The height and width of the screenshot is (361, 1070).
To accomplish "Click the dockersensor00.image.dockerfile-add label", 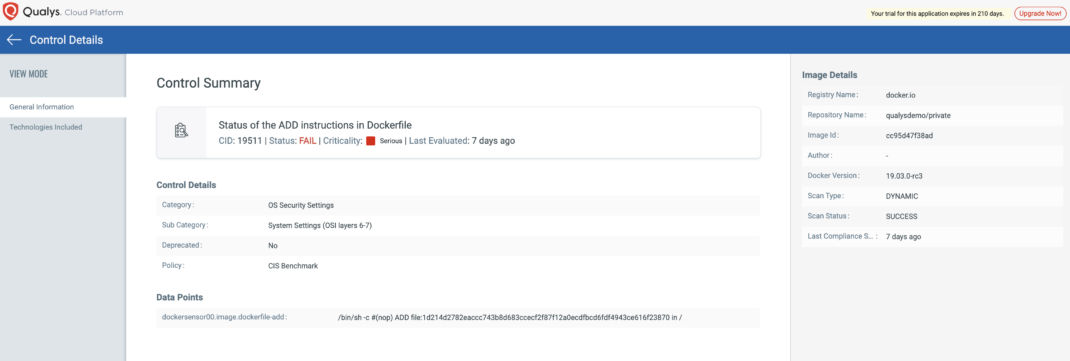I will 224,317.
